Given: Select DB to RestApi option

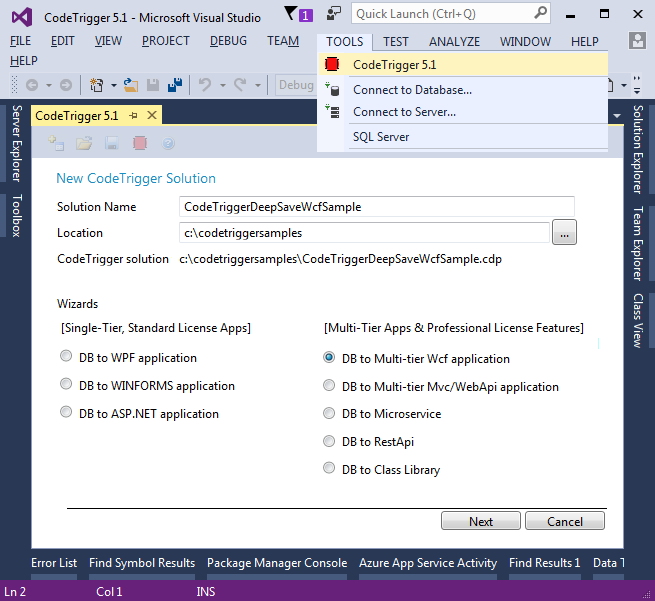Looking at the screenshot, I should (329, 441).
